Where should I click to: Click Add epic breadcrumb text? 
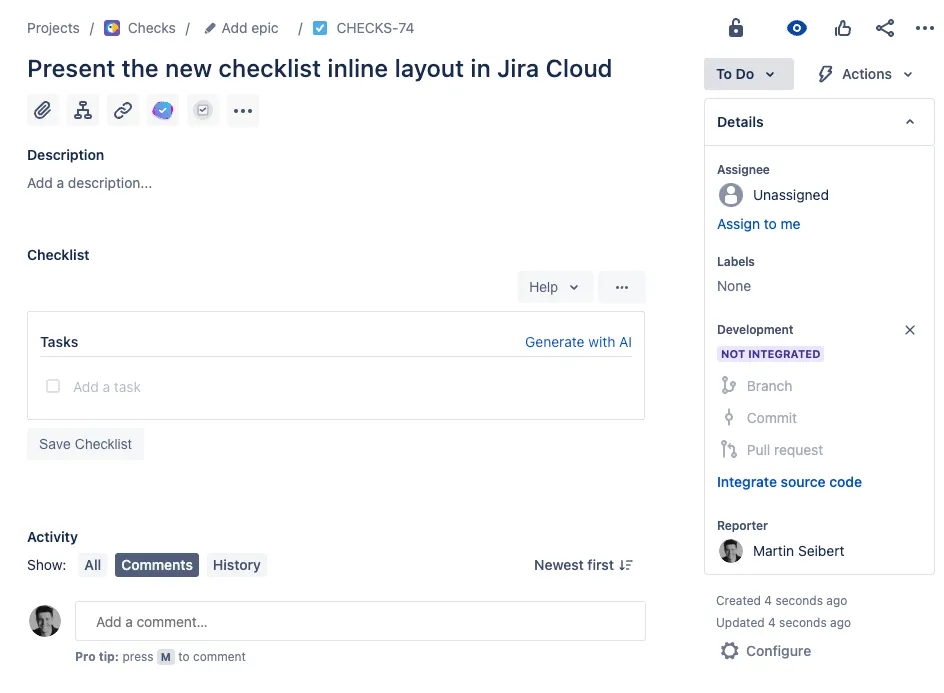[250, 28]
